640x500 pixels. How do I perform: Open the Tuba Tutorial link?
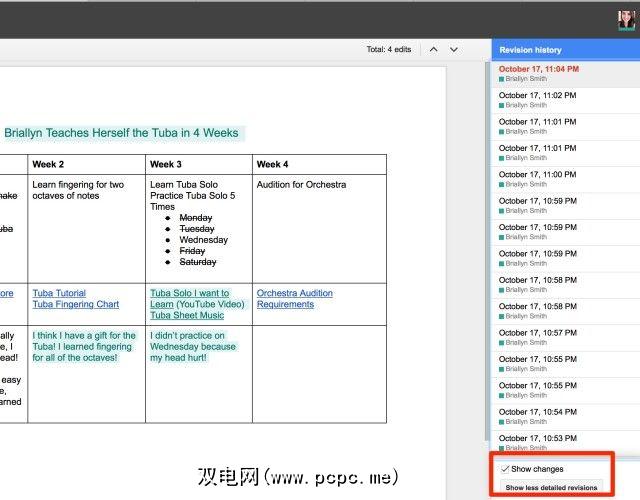click(59, 293)
